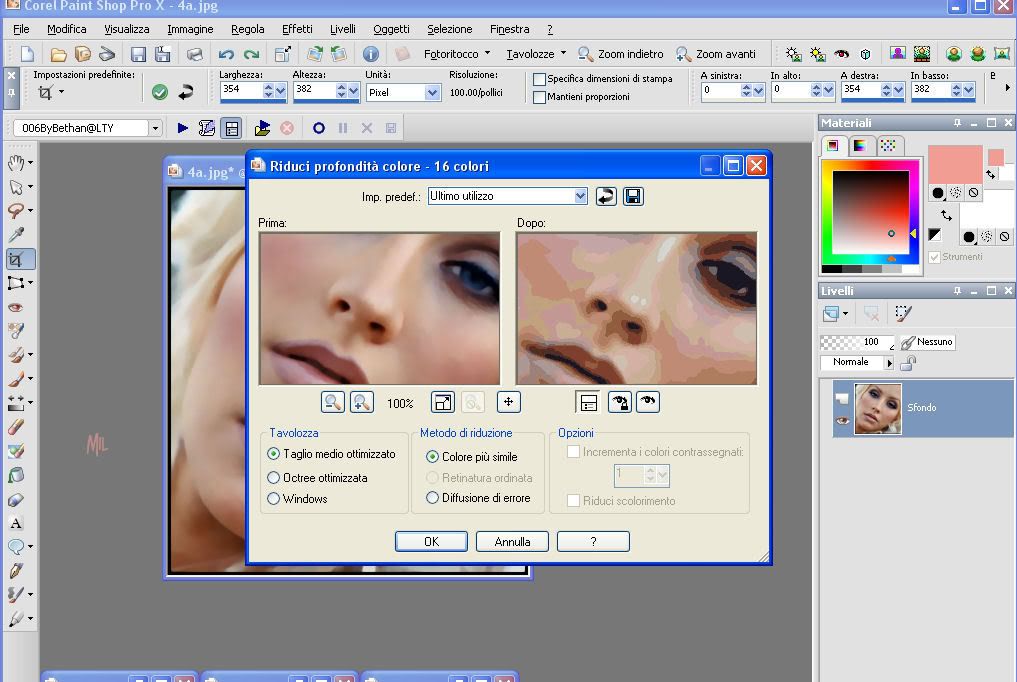
Task: Open the Modifica menu
Action: point(67,29)
